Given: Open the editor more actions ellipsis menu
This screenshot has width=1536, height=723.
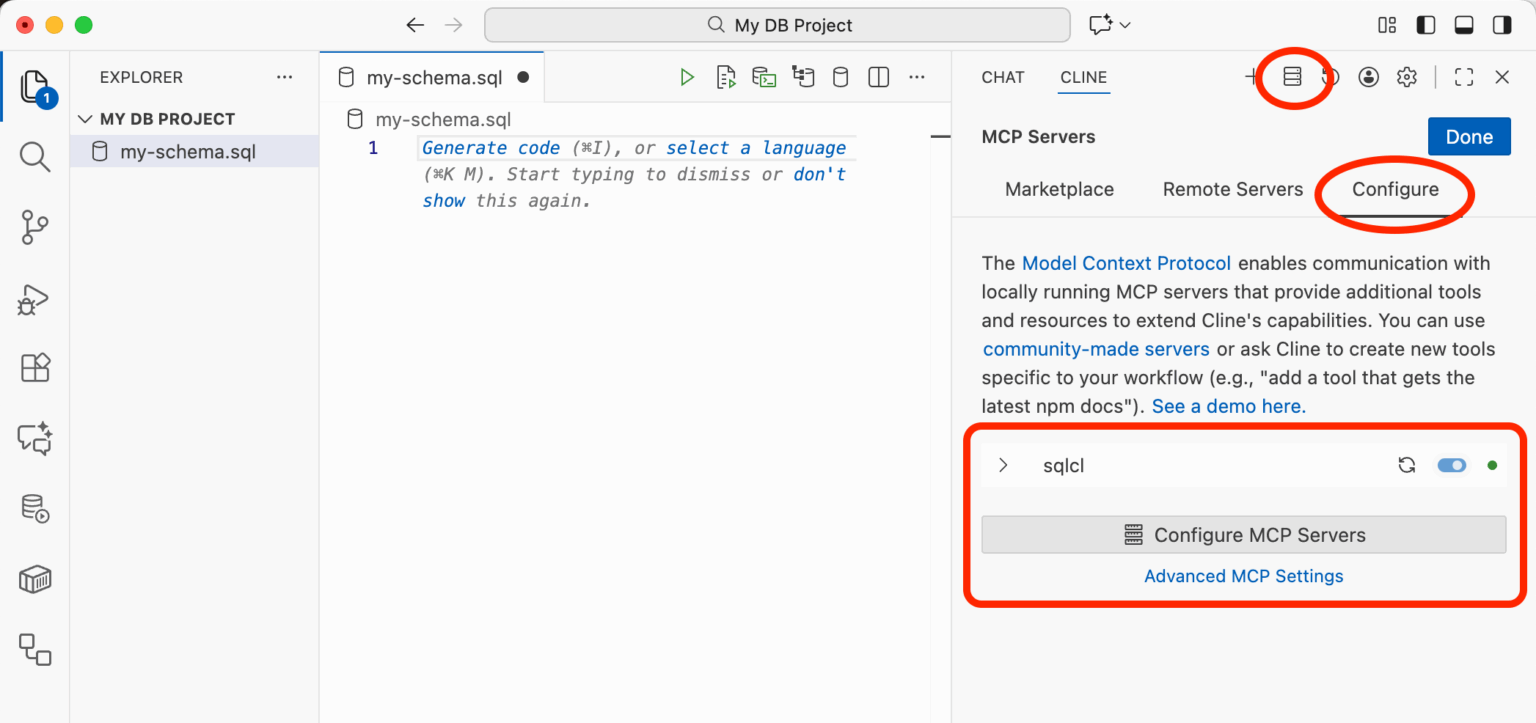Looking at the screenshot, I should [x=916, y=76].
